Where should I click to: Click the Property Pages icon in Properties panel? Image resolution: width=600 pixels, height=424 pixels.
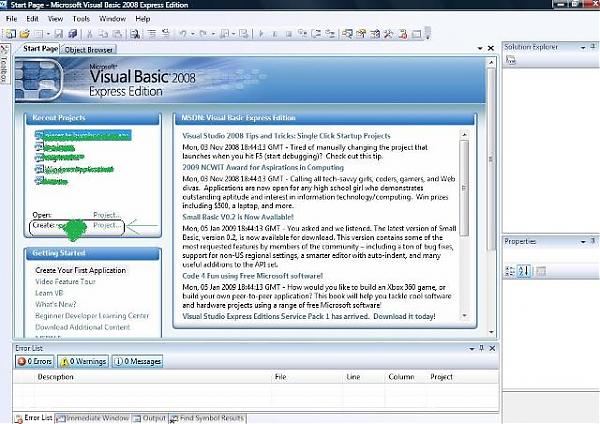click(x=540, y=271)
